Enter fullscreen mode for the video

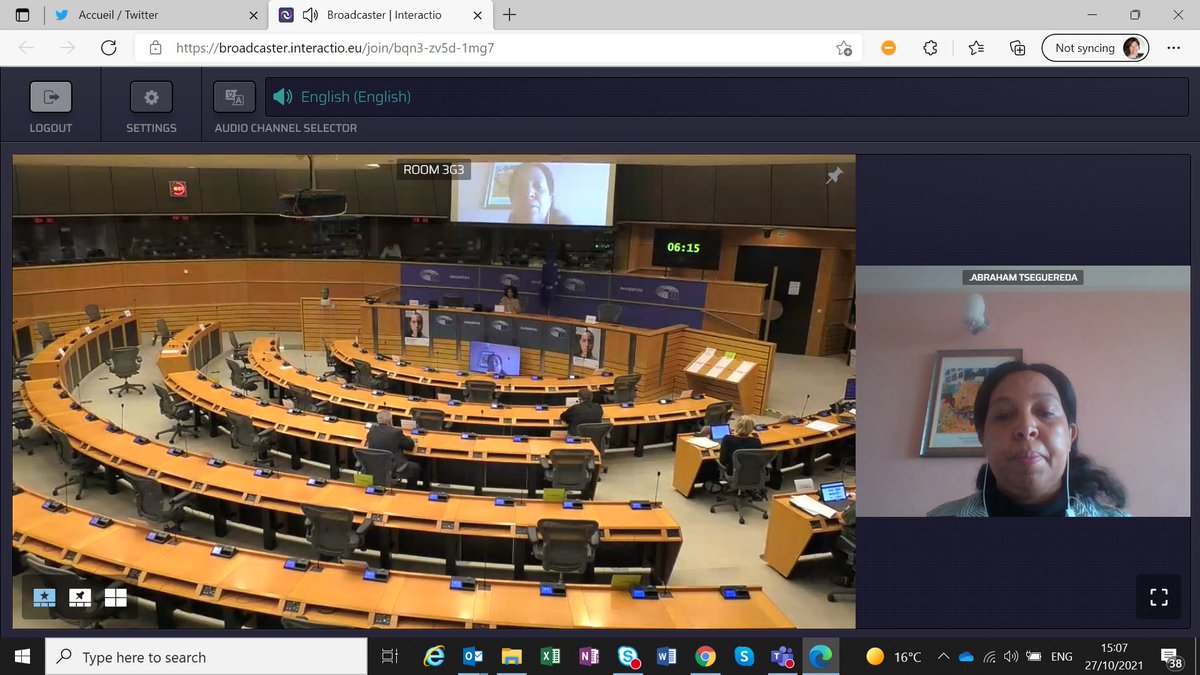point(1159,598)
